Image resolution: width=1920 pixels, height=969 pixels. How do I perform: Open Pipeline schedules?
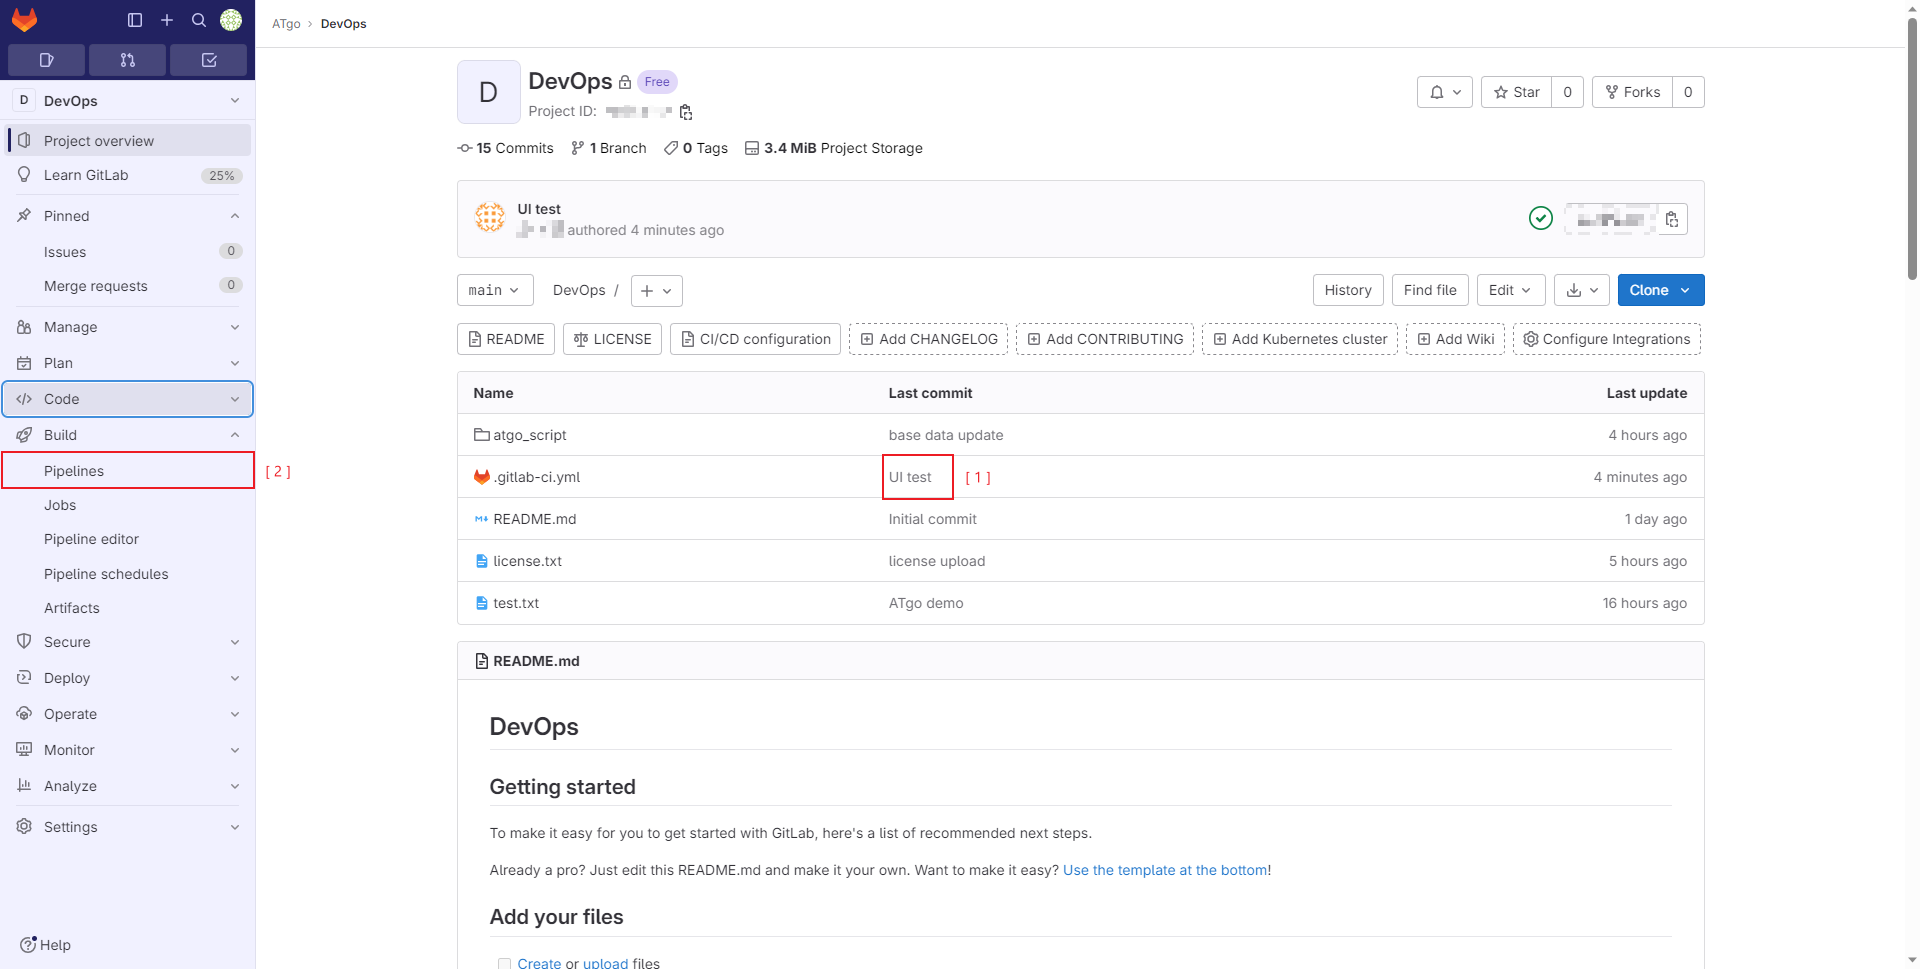point(128,574)
